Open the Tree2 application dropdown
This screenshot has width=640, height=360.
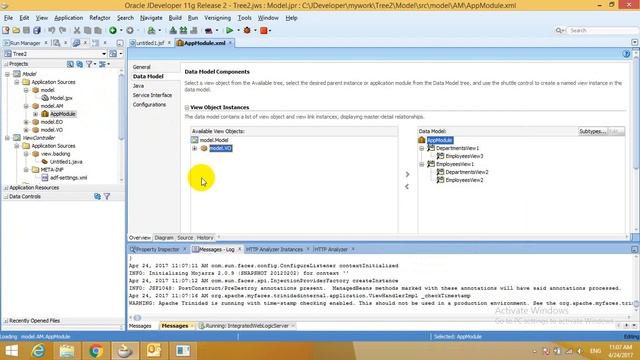click(x=104, y=54)
